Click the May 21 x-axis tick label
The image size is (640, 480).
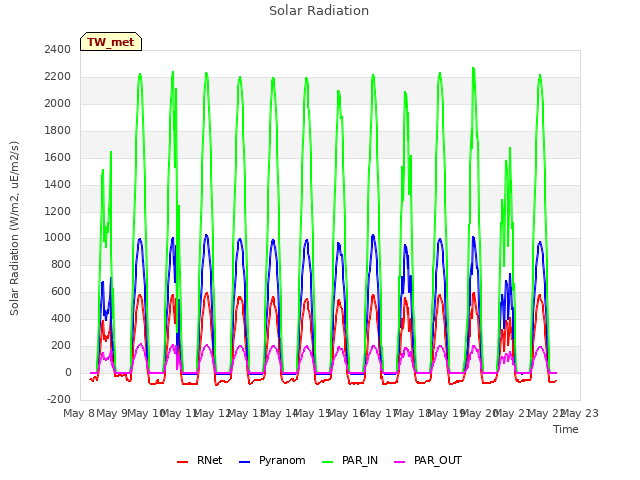pos(513,413)
